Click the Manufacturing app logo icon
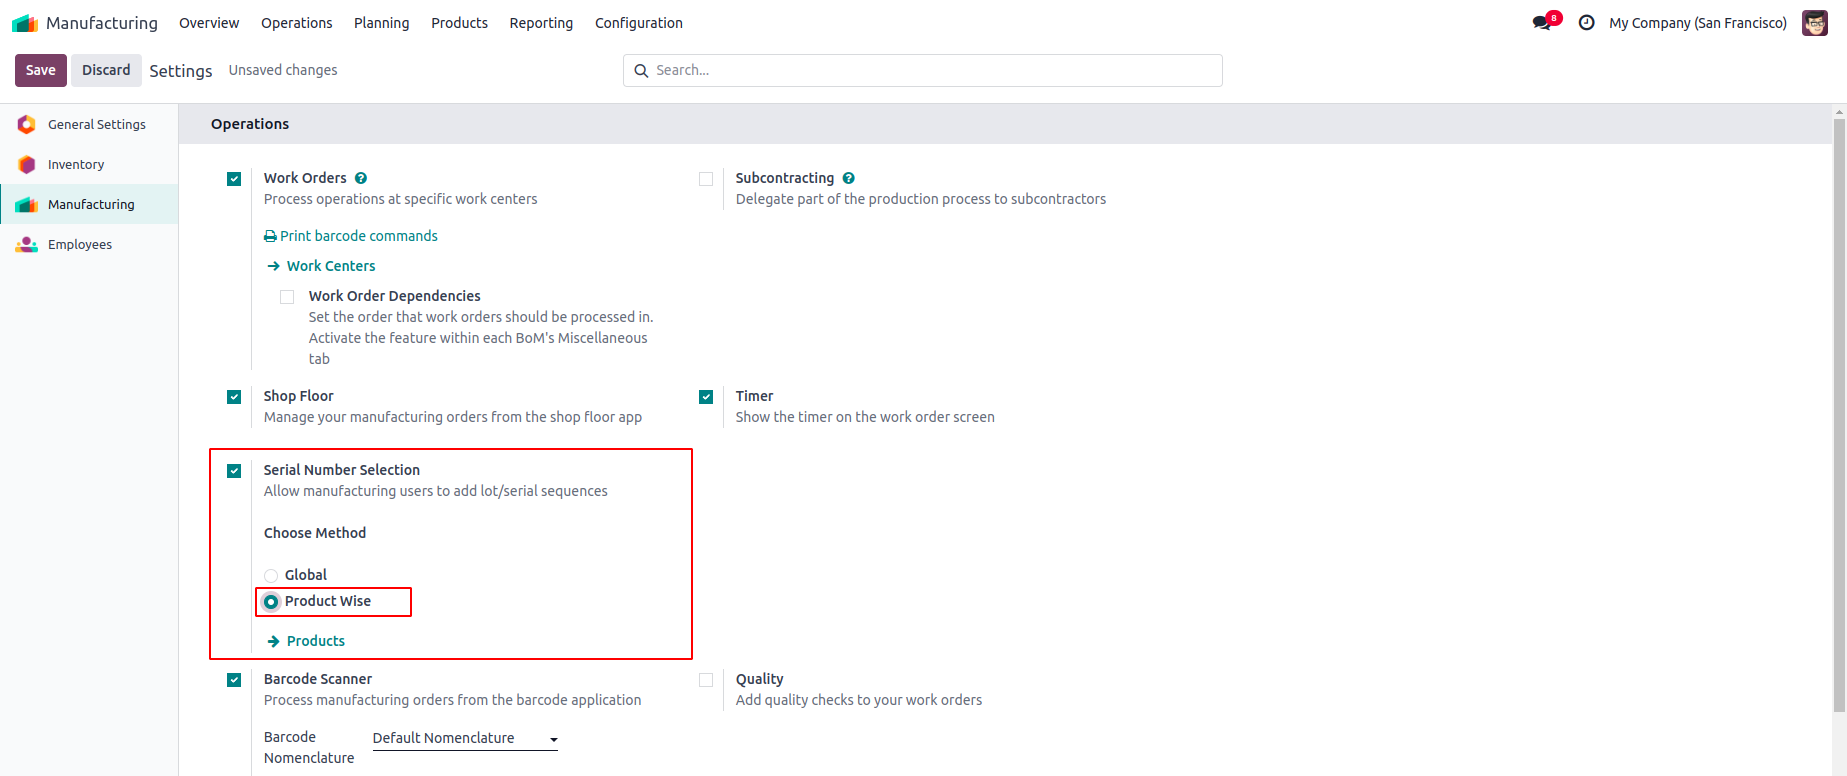 pyautogui.click(x=25, y=23)
